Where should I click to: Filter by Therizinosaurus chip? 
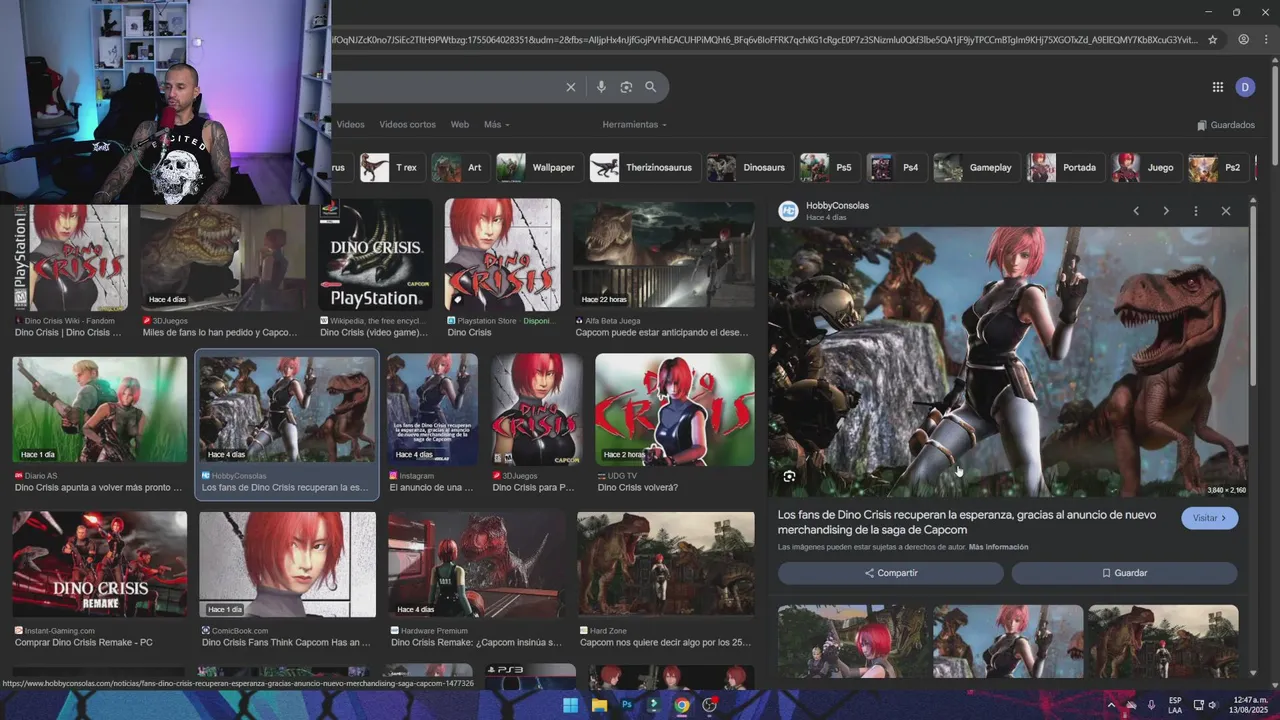click(644, 167)
